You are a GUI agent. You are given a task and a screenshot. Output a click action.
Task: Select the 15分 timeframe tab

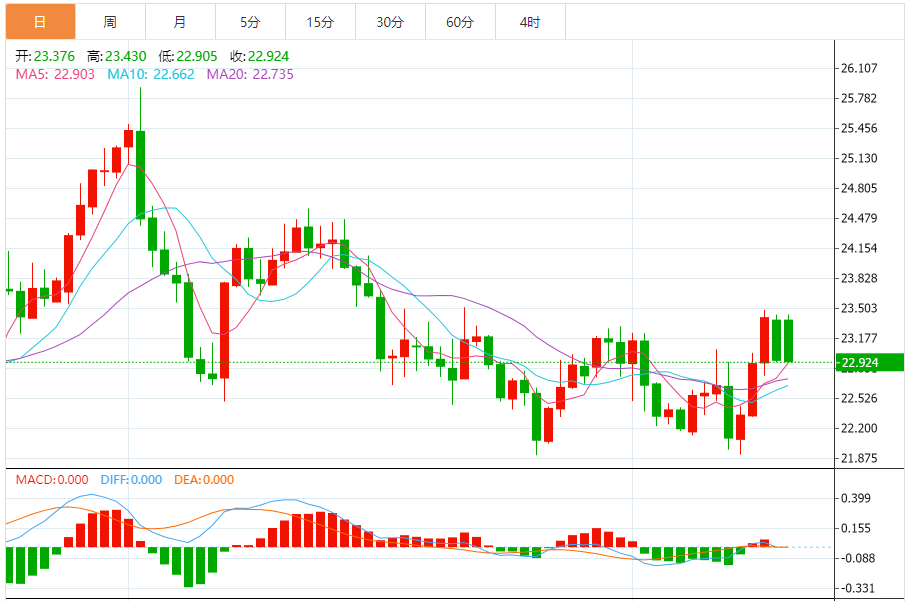click(x=320, y=22)
